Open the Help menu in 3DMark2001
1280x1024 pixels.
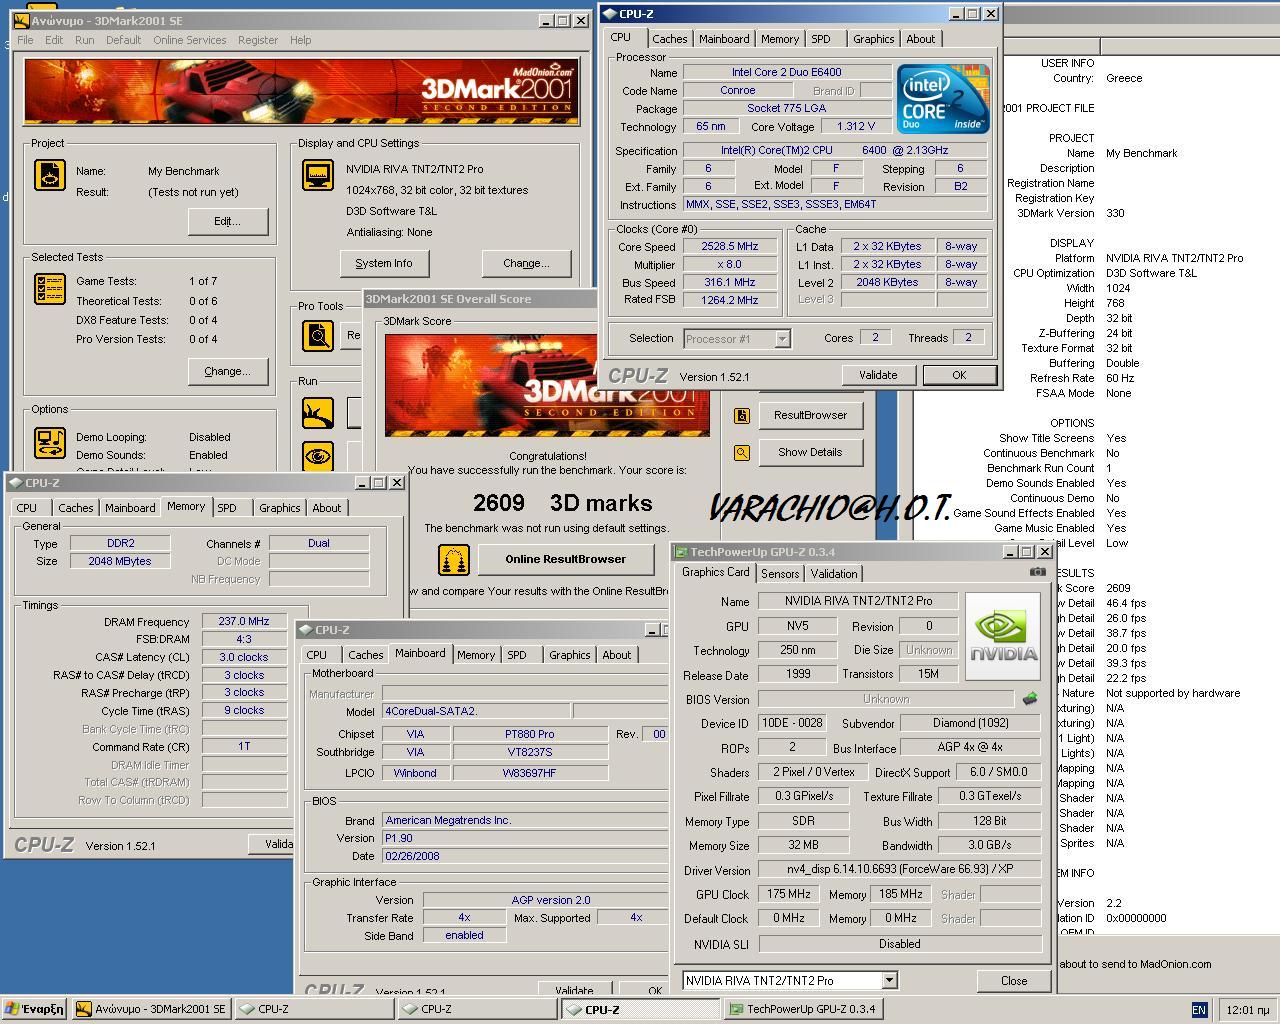pyautogui.click(x=301, y=40)
